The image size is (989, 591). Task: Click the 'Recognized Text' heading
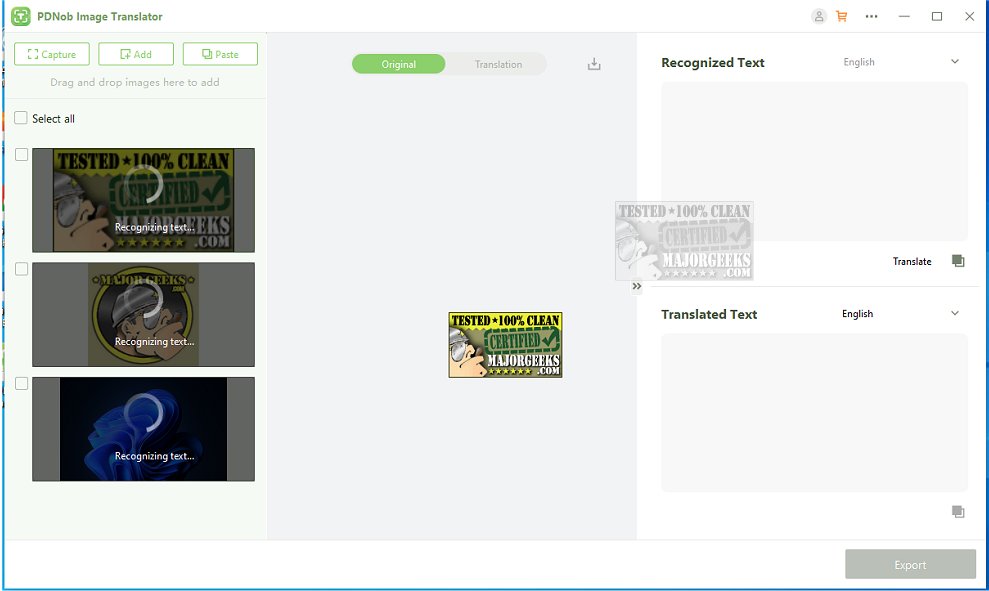tap(713, 62)
